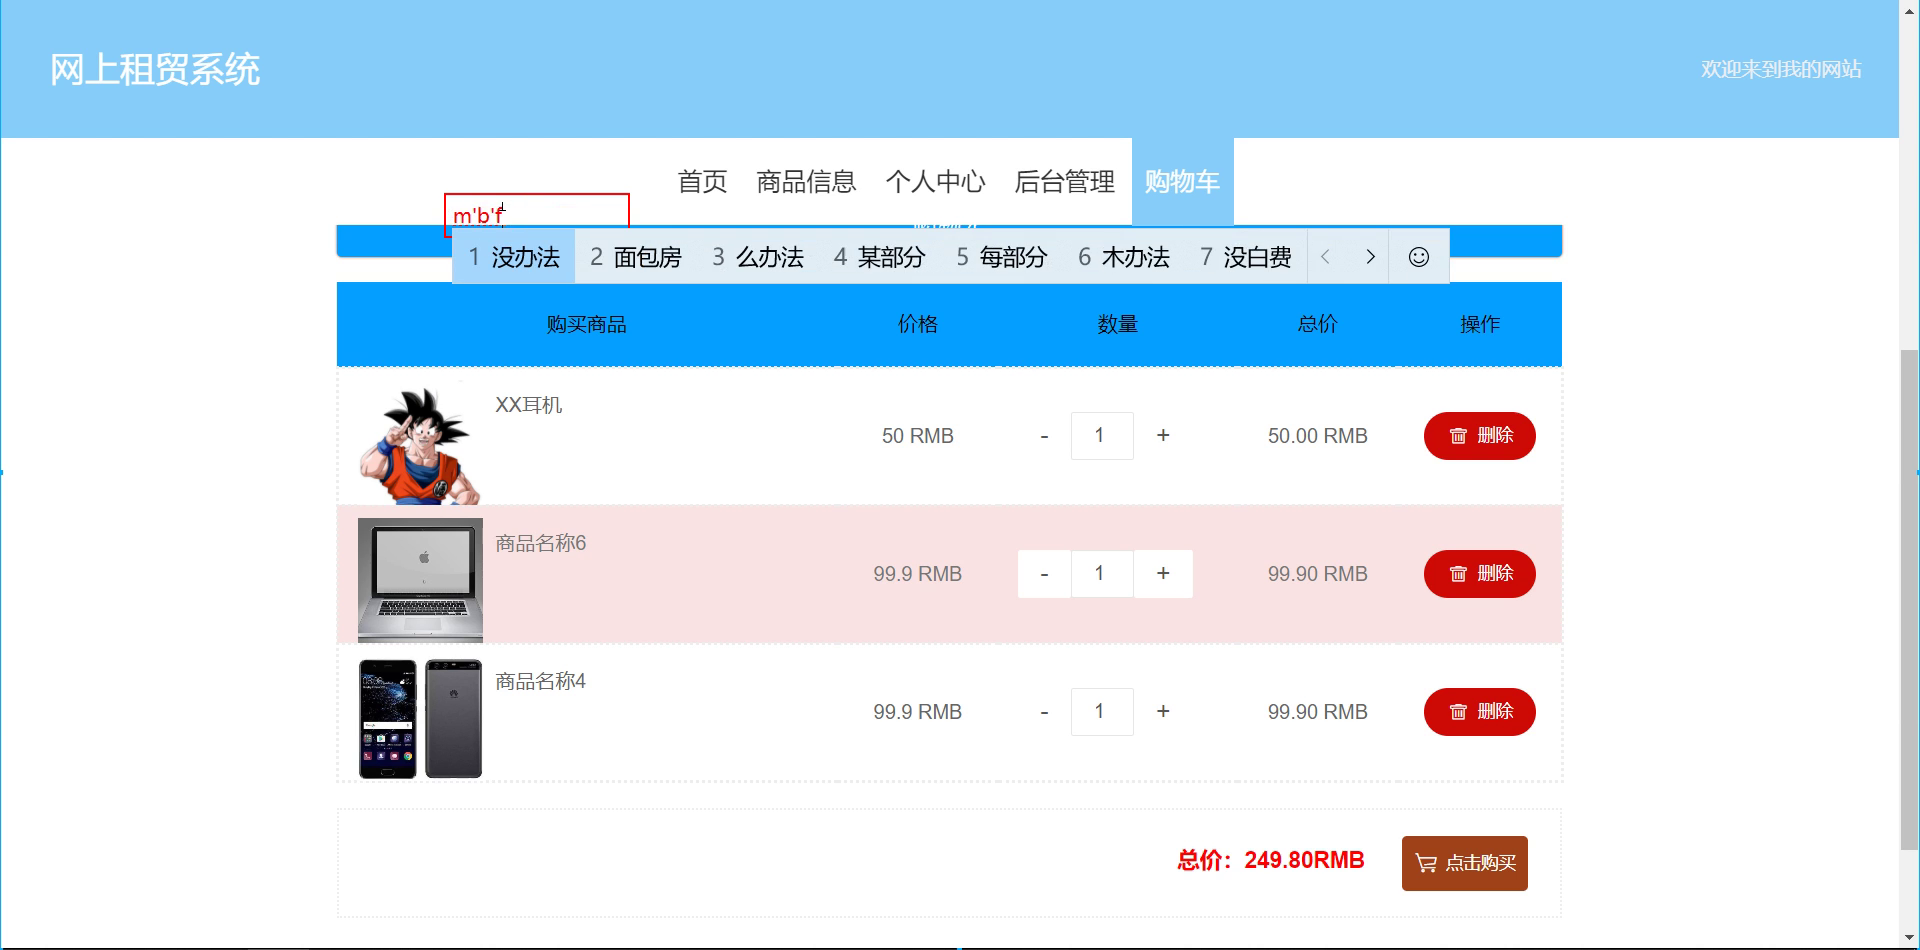Click the quantity field for XX耳机

1102,436
